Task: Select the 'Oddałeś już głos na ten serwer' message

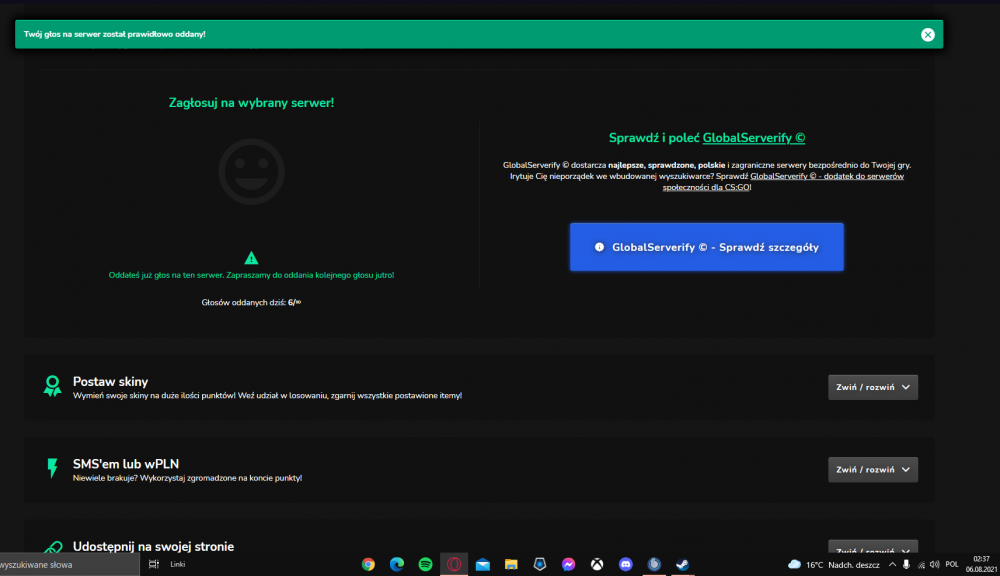Action: click(251, 275)
